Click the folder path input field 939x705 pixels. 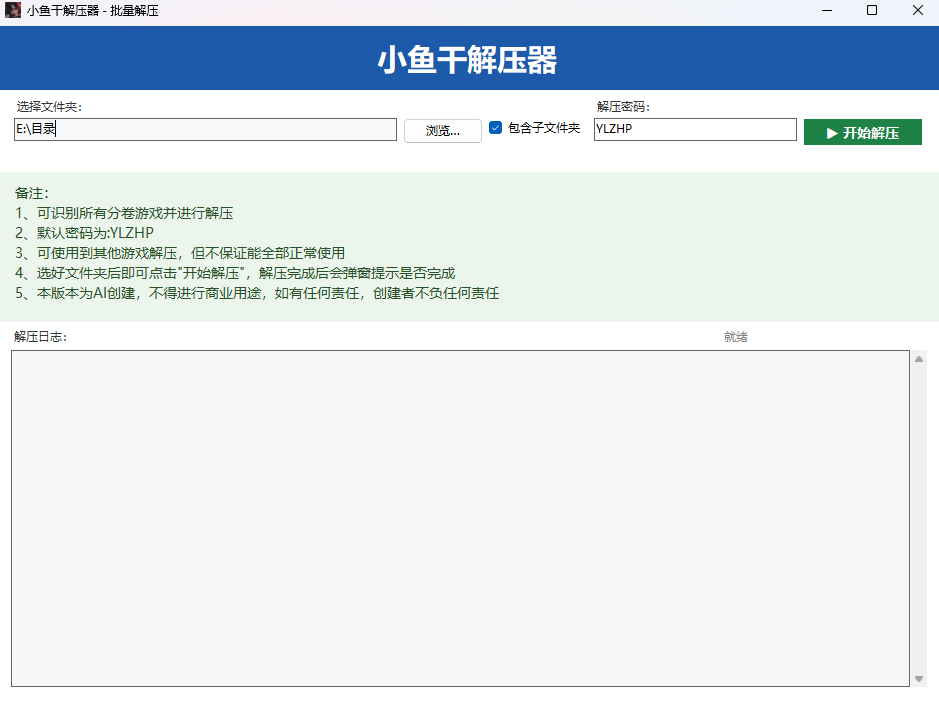[x=205, y=129]
